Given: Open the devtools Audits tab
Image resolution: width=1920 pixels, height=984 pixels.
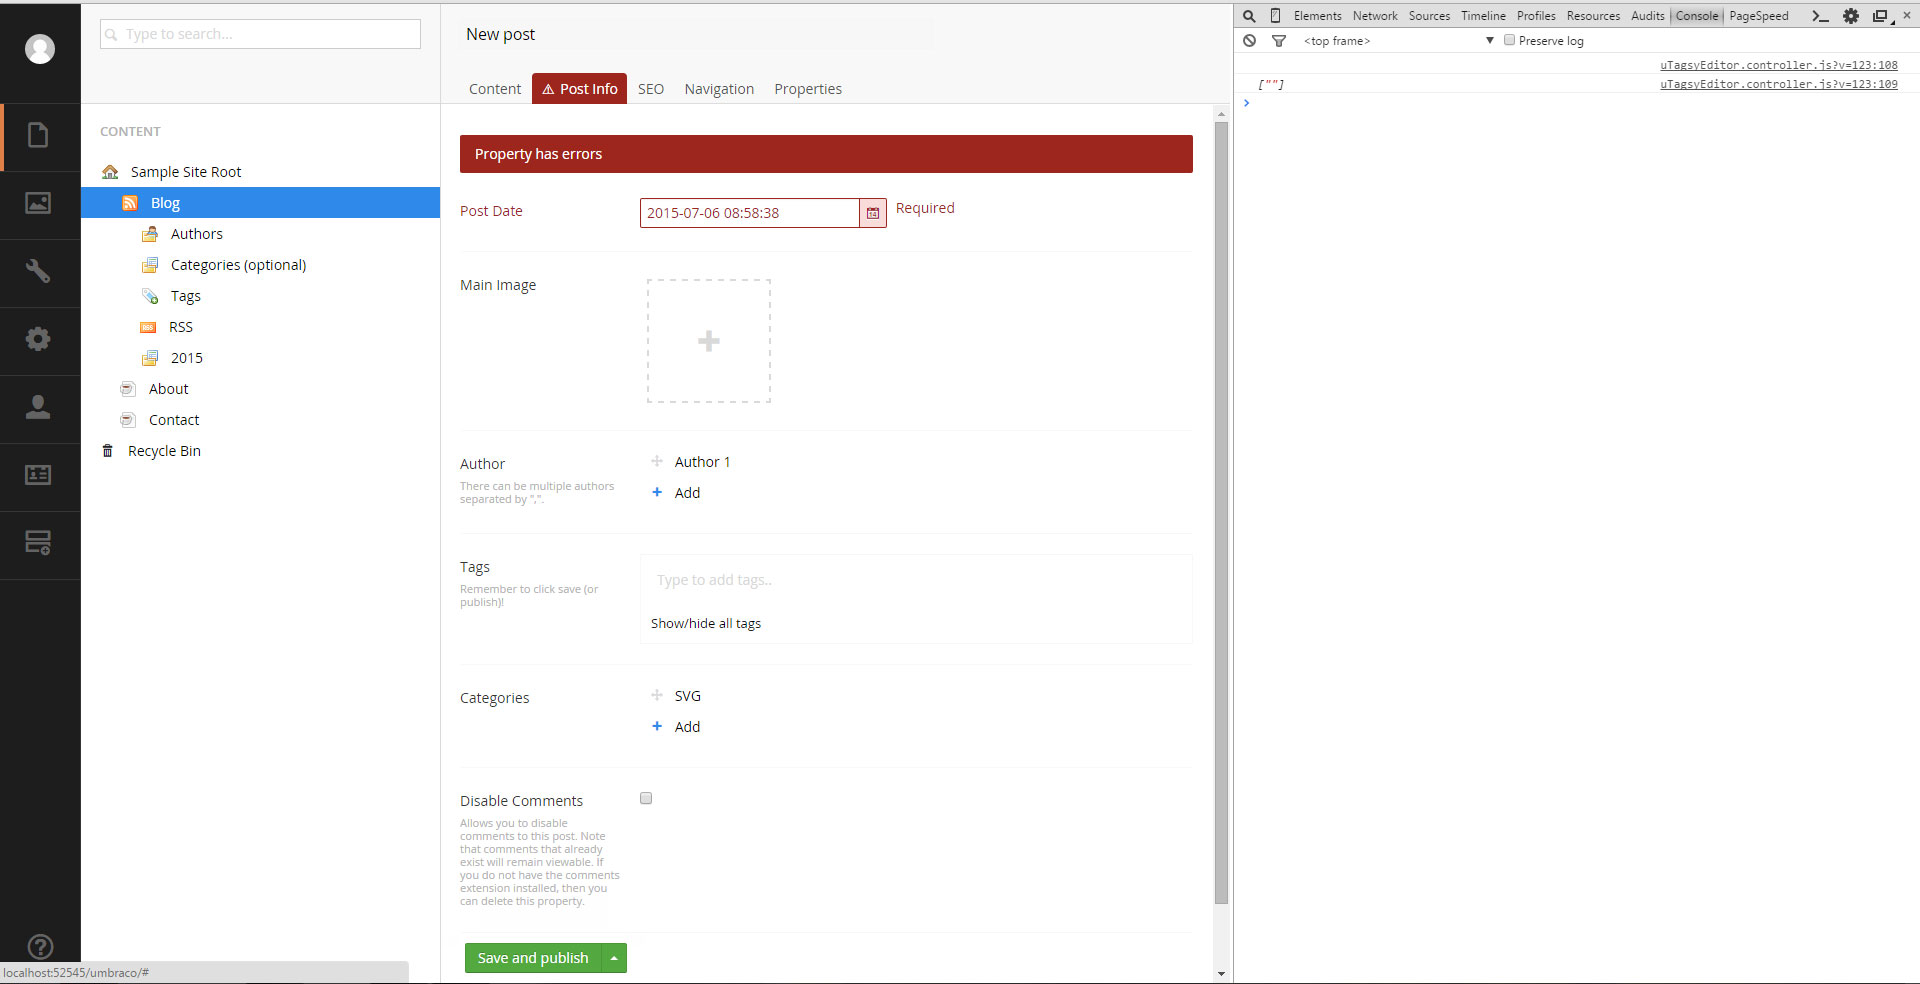Looking at the screenshot, I should click(x=1648, y=16).
